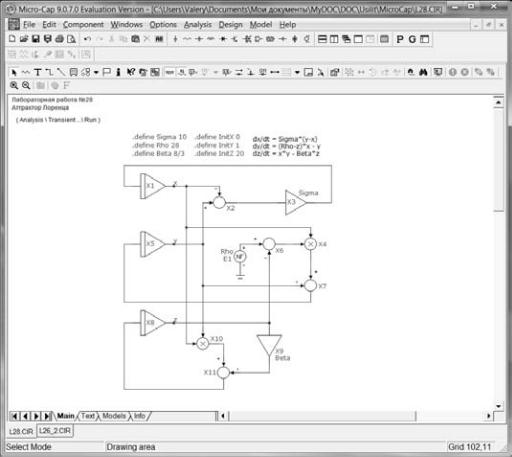Click the binoculars icon in lower toolbar
The height and width of the screenshot is (457, 512).
point(423,72)
